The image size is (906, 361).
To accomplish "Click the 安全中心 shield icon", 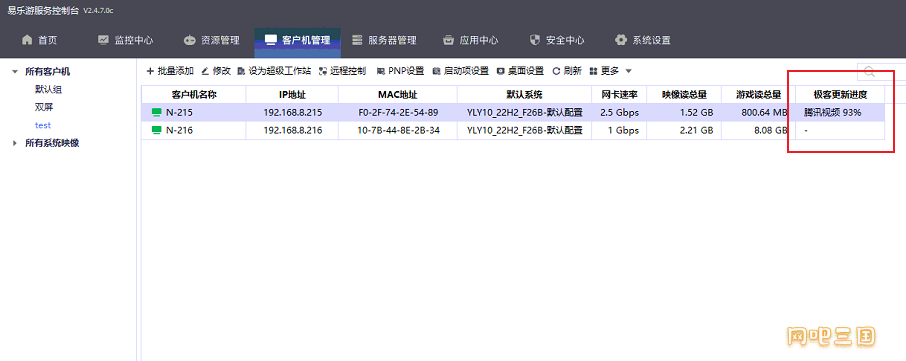I will click(534, 40).
